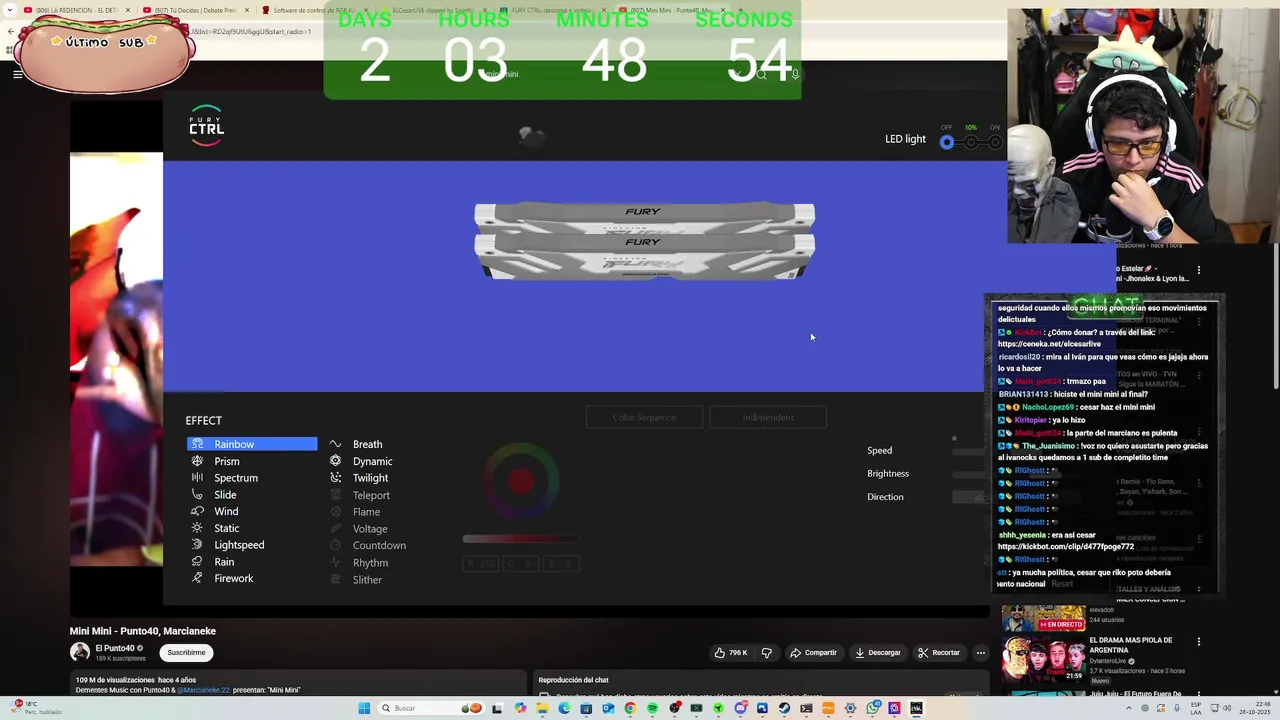Open the El Punto40 channel name
Screen dimensions: 1280x720
point(116,648)
